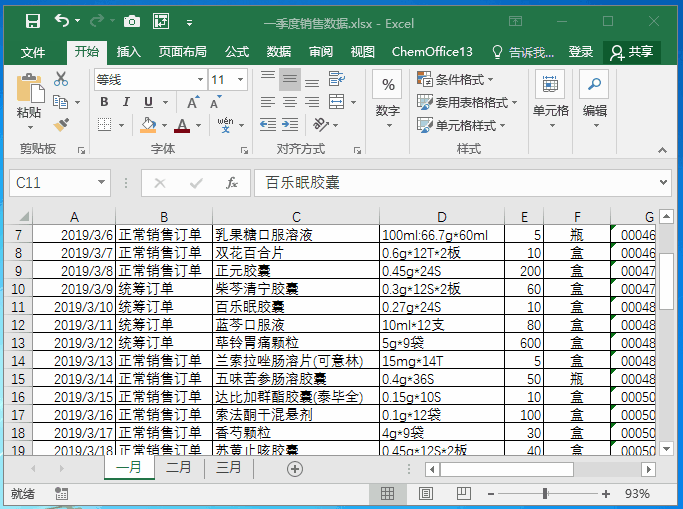
Task: Open the 数字 number format group
Action: (x=388, y=99)
